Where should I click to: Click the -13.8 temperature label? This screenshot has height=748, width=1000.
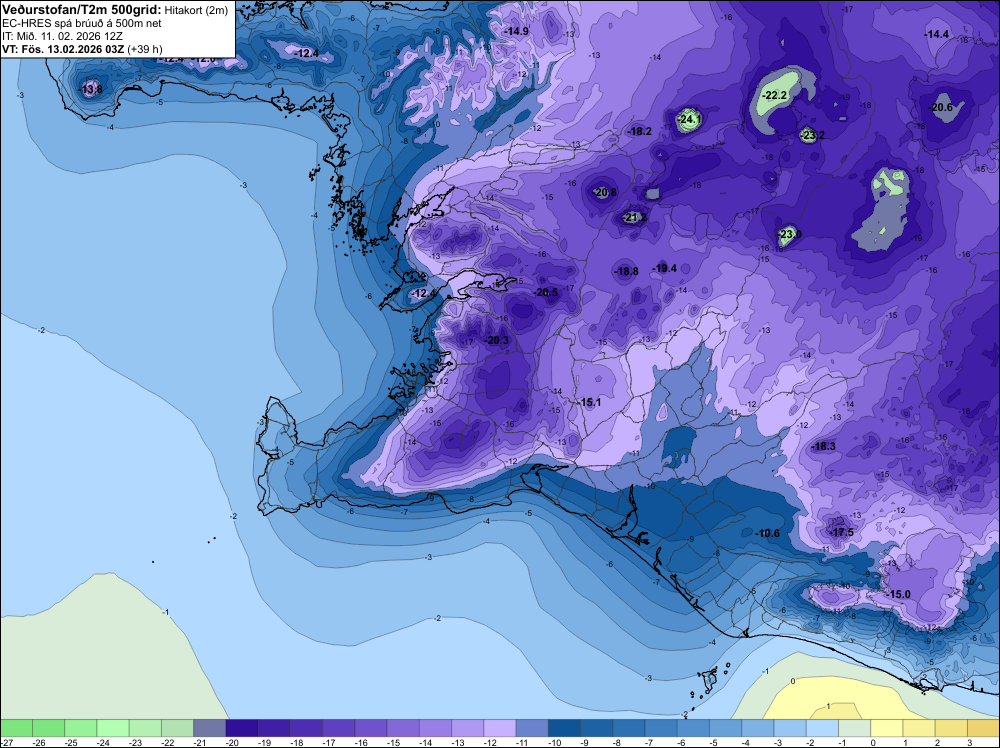tap(90, 90)
